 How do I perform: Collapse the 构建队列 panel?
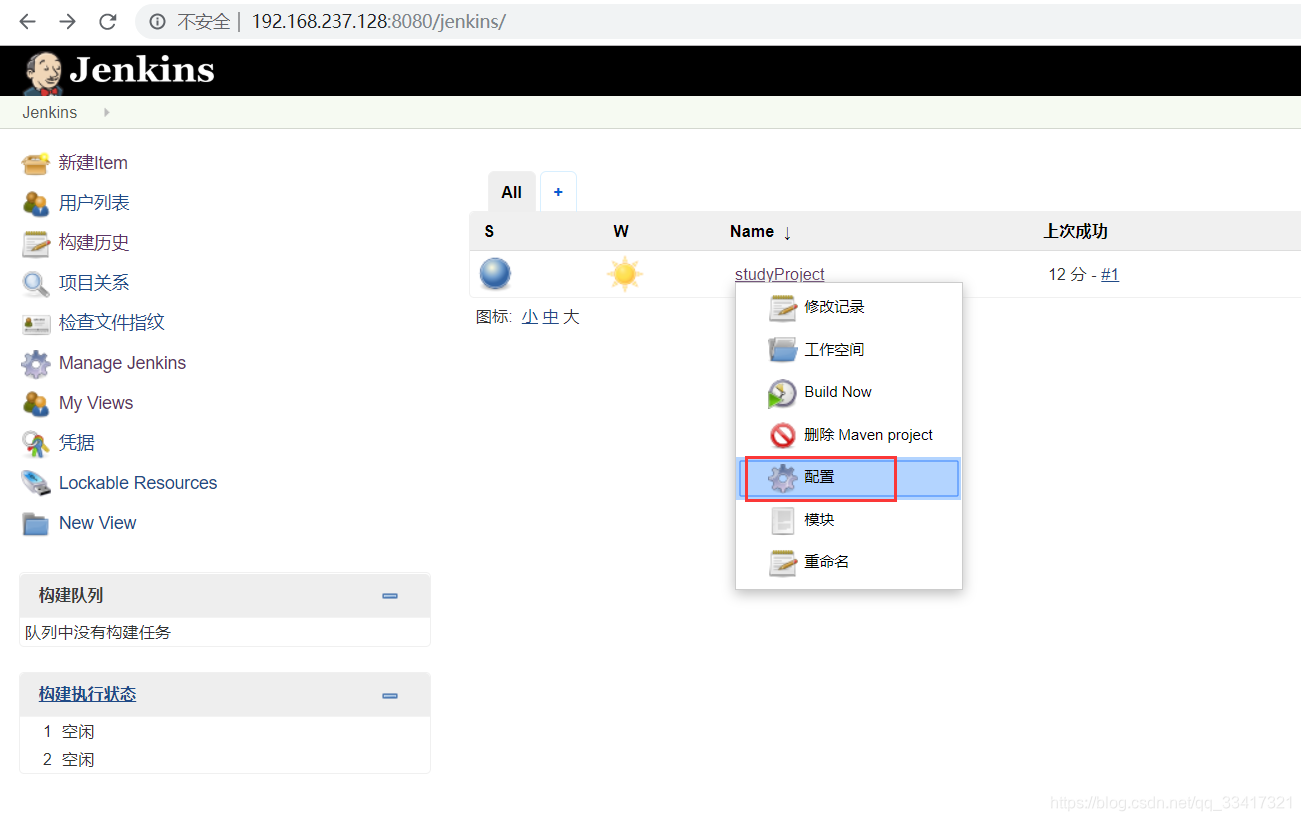pos(390,596)
